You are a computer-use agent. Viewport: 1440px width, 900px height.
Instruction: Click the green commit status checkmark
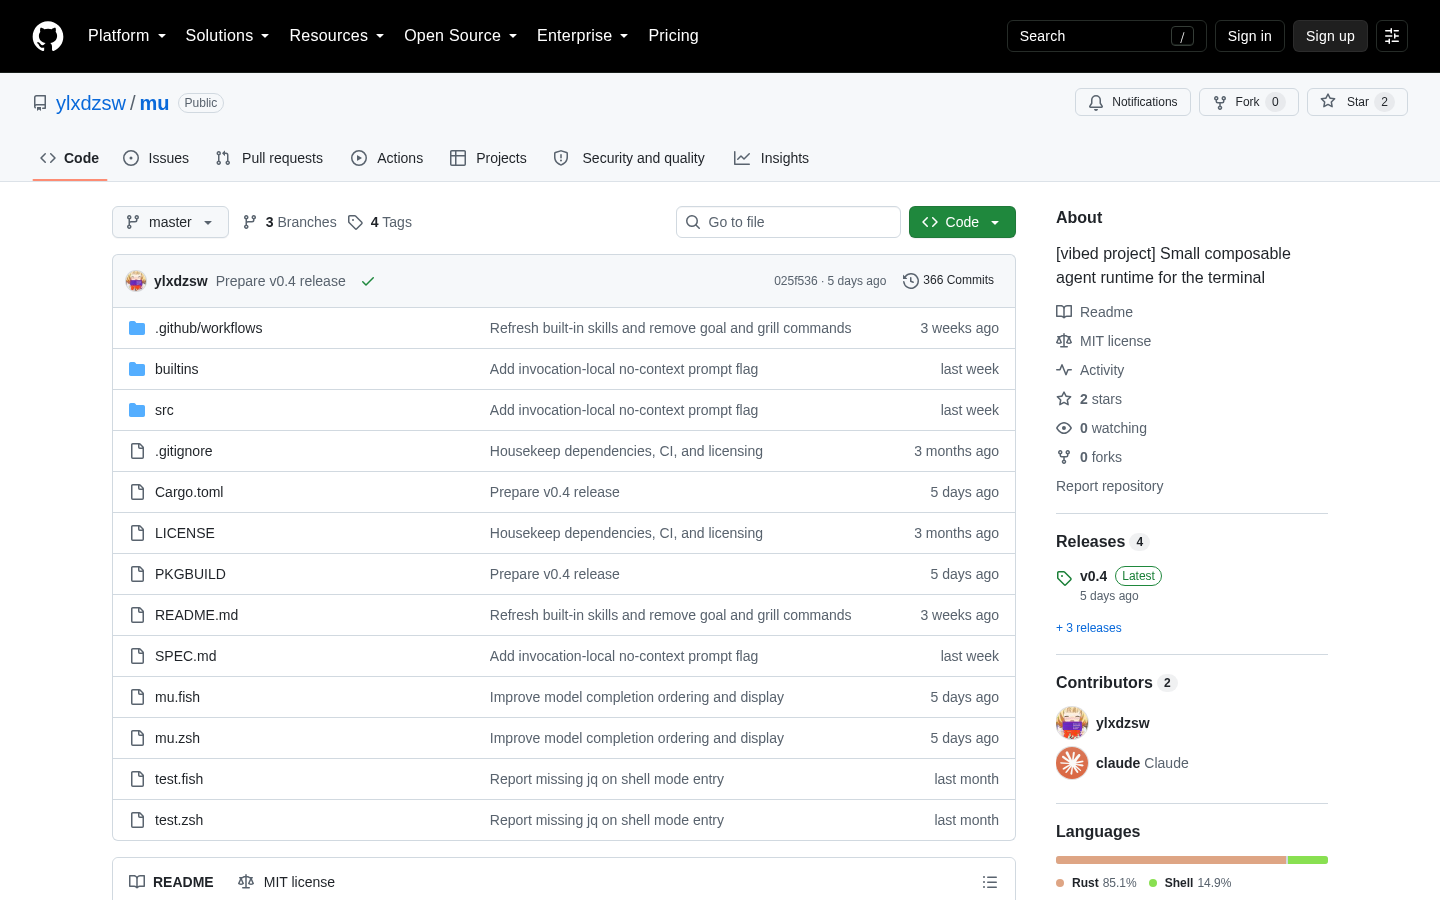368,281
